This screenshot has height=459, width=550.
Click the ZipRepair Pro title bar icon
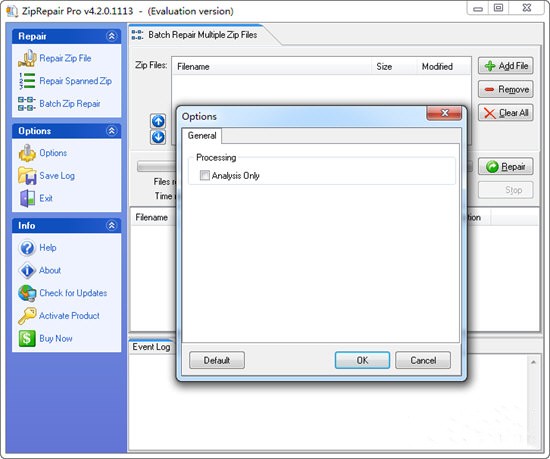pos(12,11)
